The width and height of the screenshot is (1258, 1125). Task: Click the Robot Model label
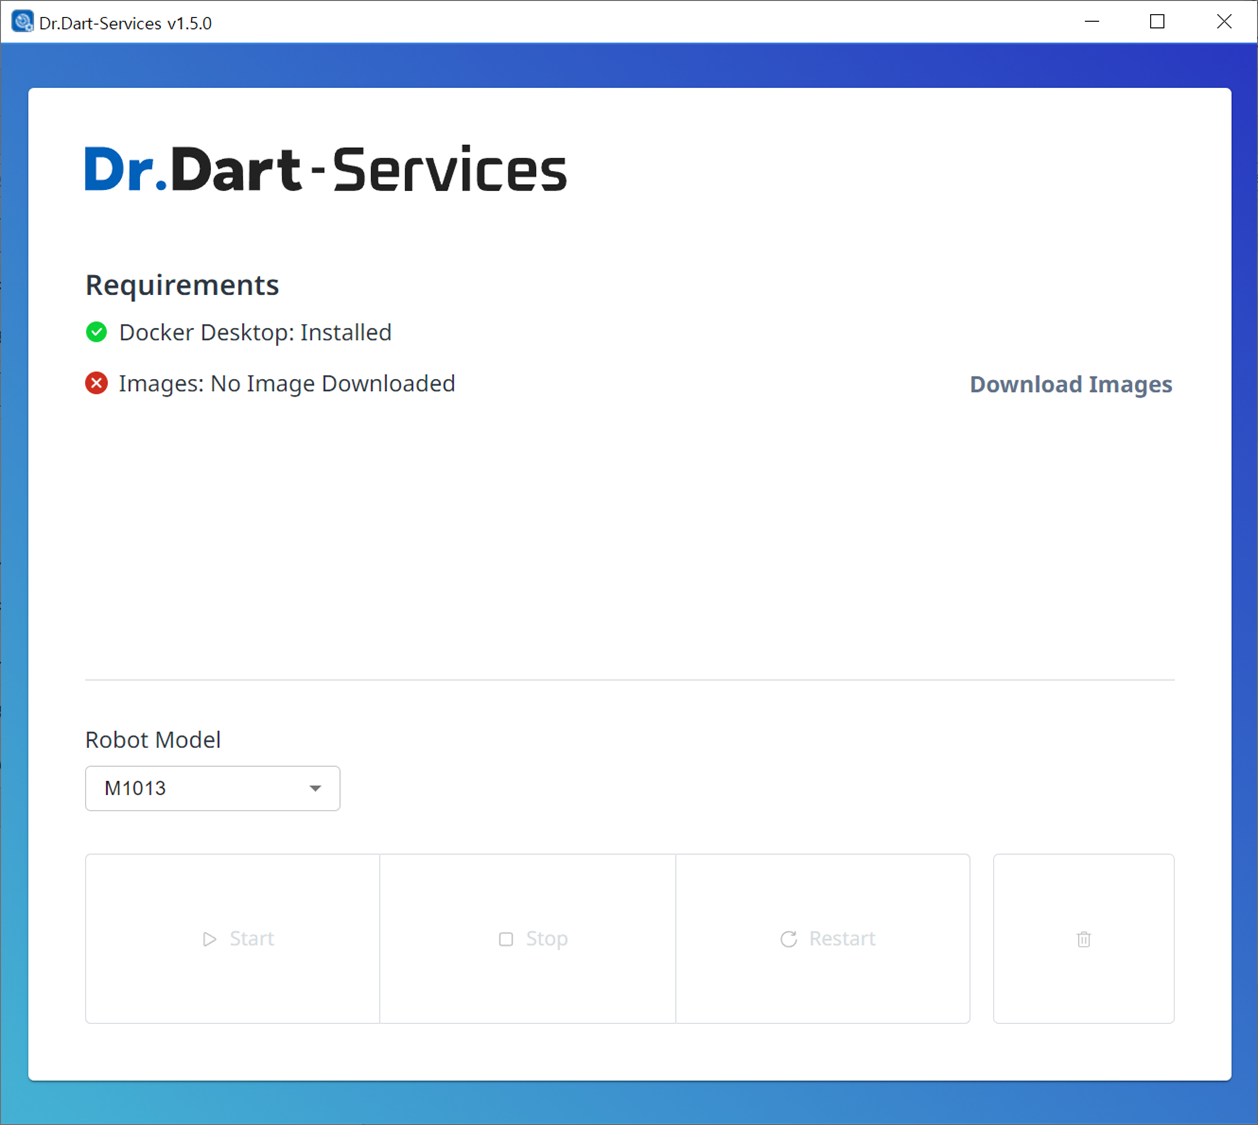point(153,739)
